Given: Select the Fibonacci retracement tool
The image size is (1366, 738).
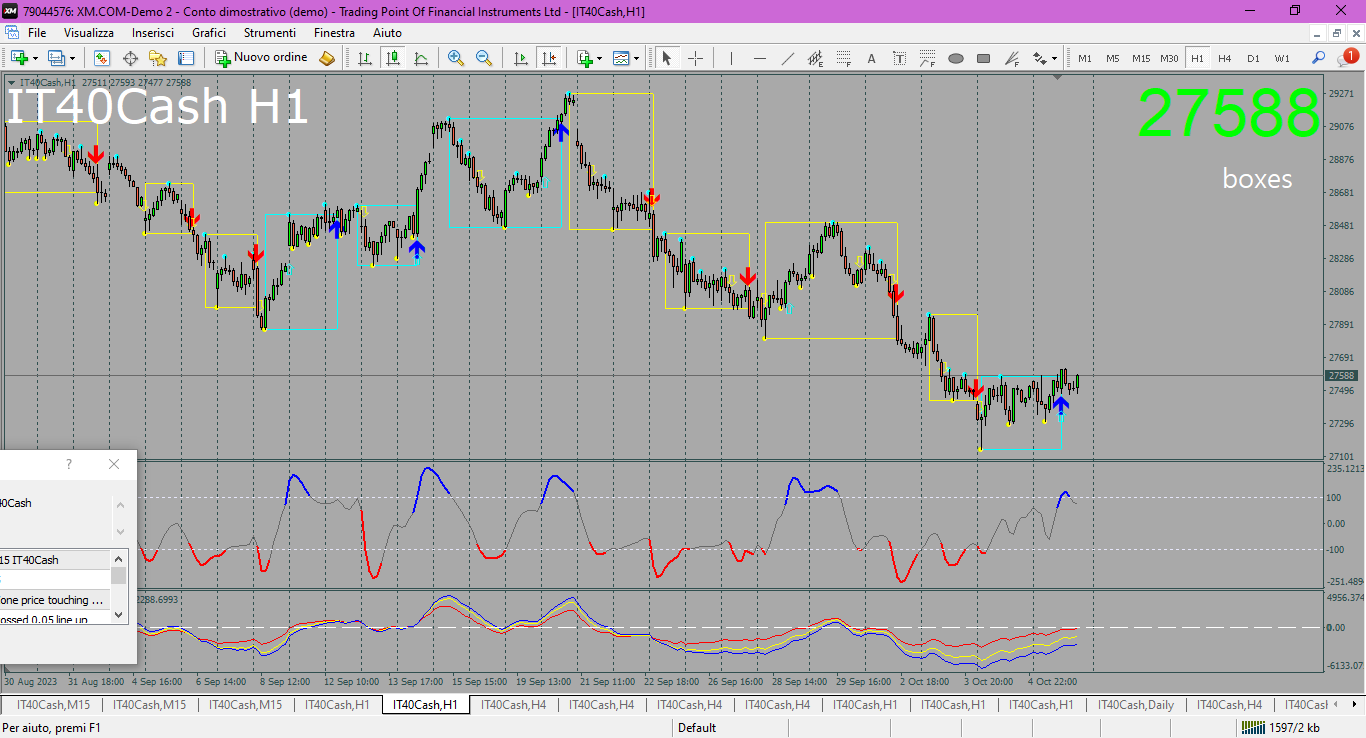Looking at the screenshot, I should 843,58.
